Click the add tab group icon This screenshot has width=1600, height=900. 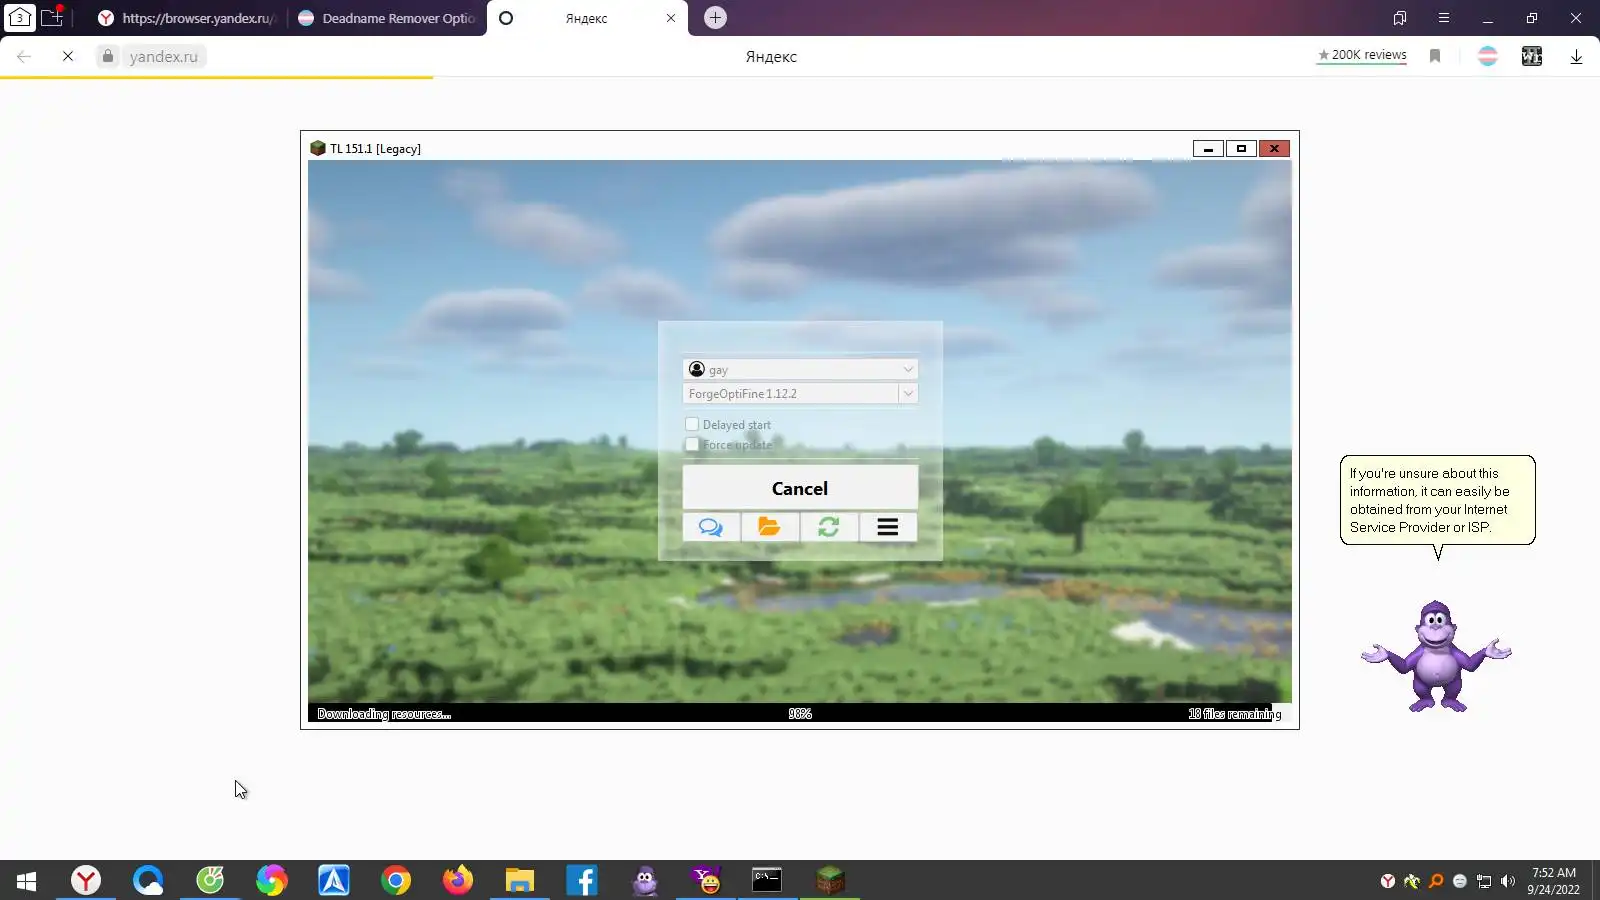tap(52, 17)
